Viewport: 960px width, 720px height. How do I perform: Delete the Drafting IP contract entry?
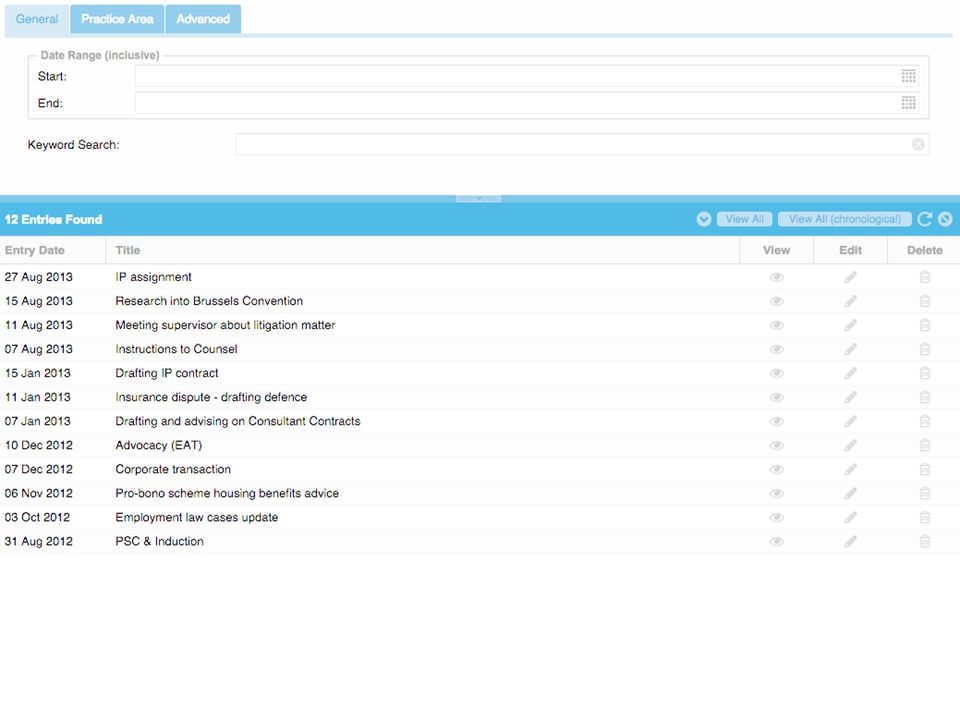point(924,373)
